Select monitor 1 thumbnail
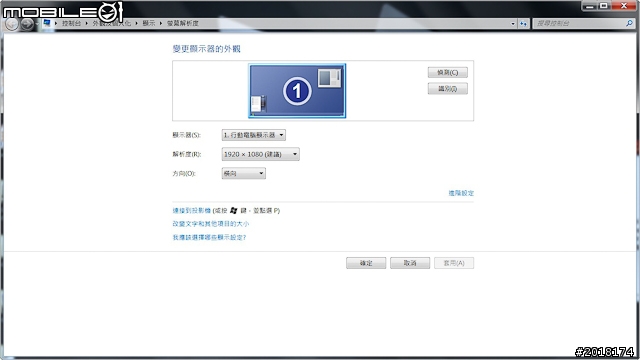The width and height of the screenshot is (640, 360). click(x=297, y=91)
